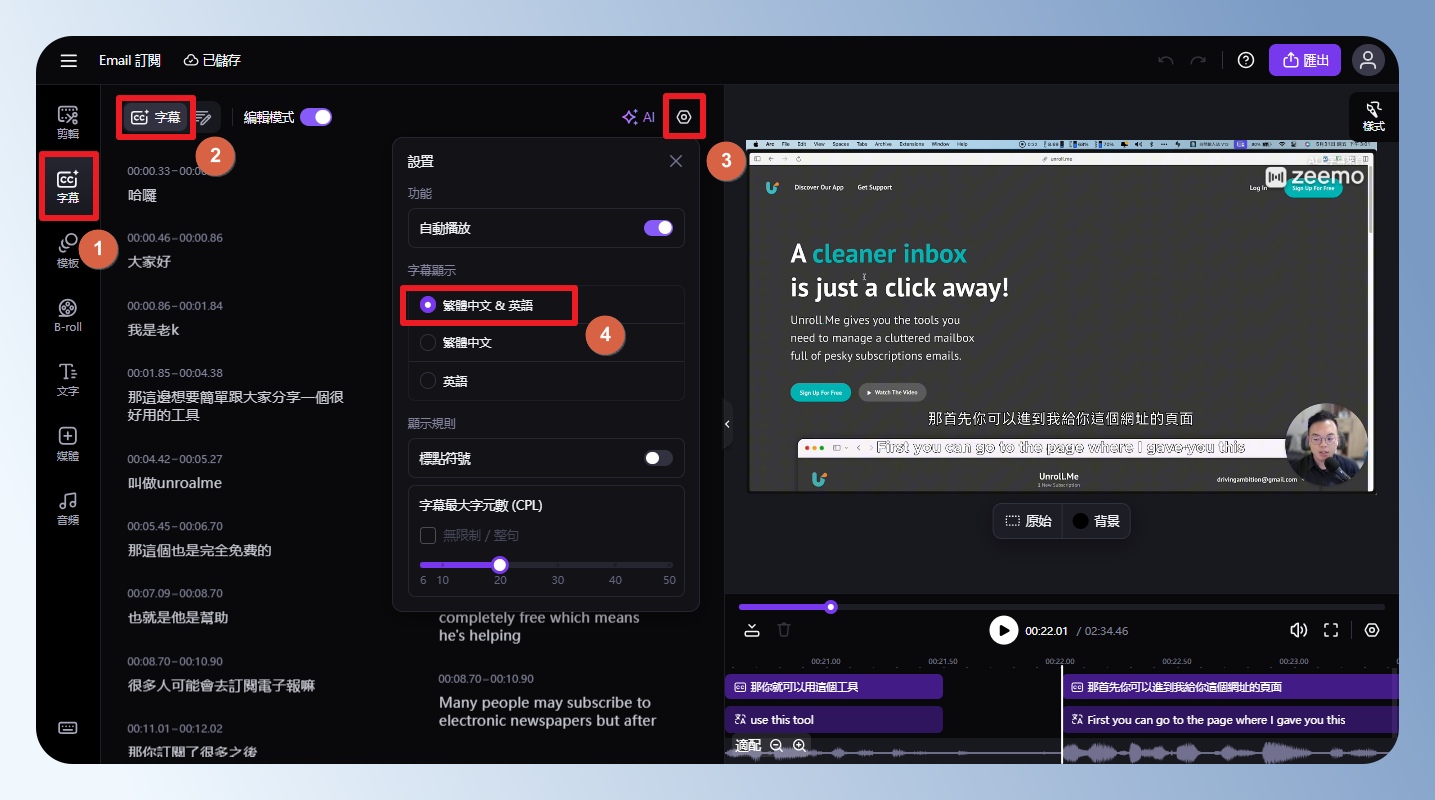
Task: Open the 樣式 style panel icon
Action: 1373,116
